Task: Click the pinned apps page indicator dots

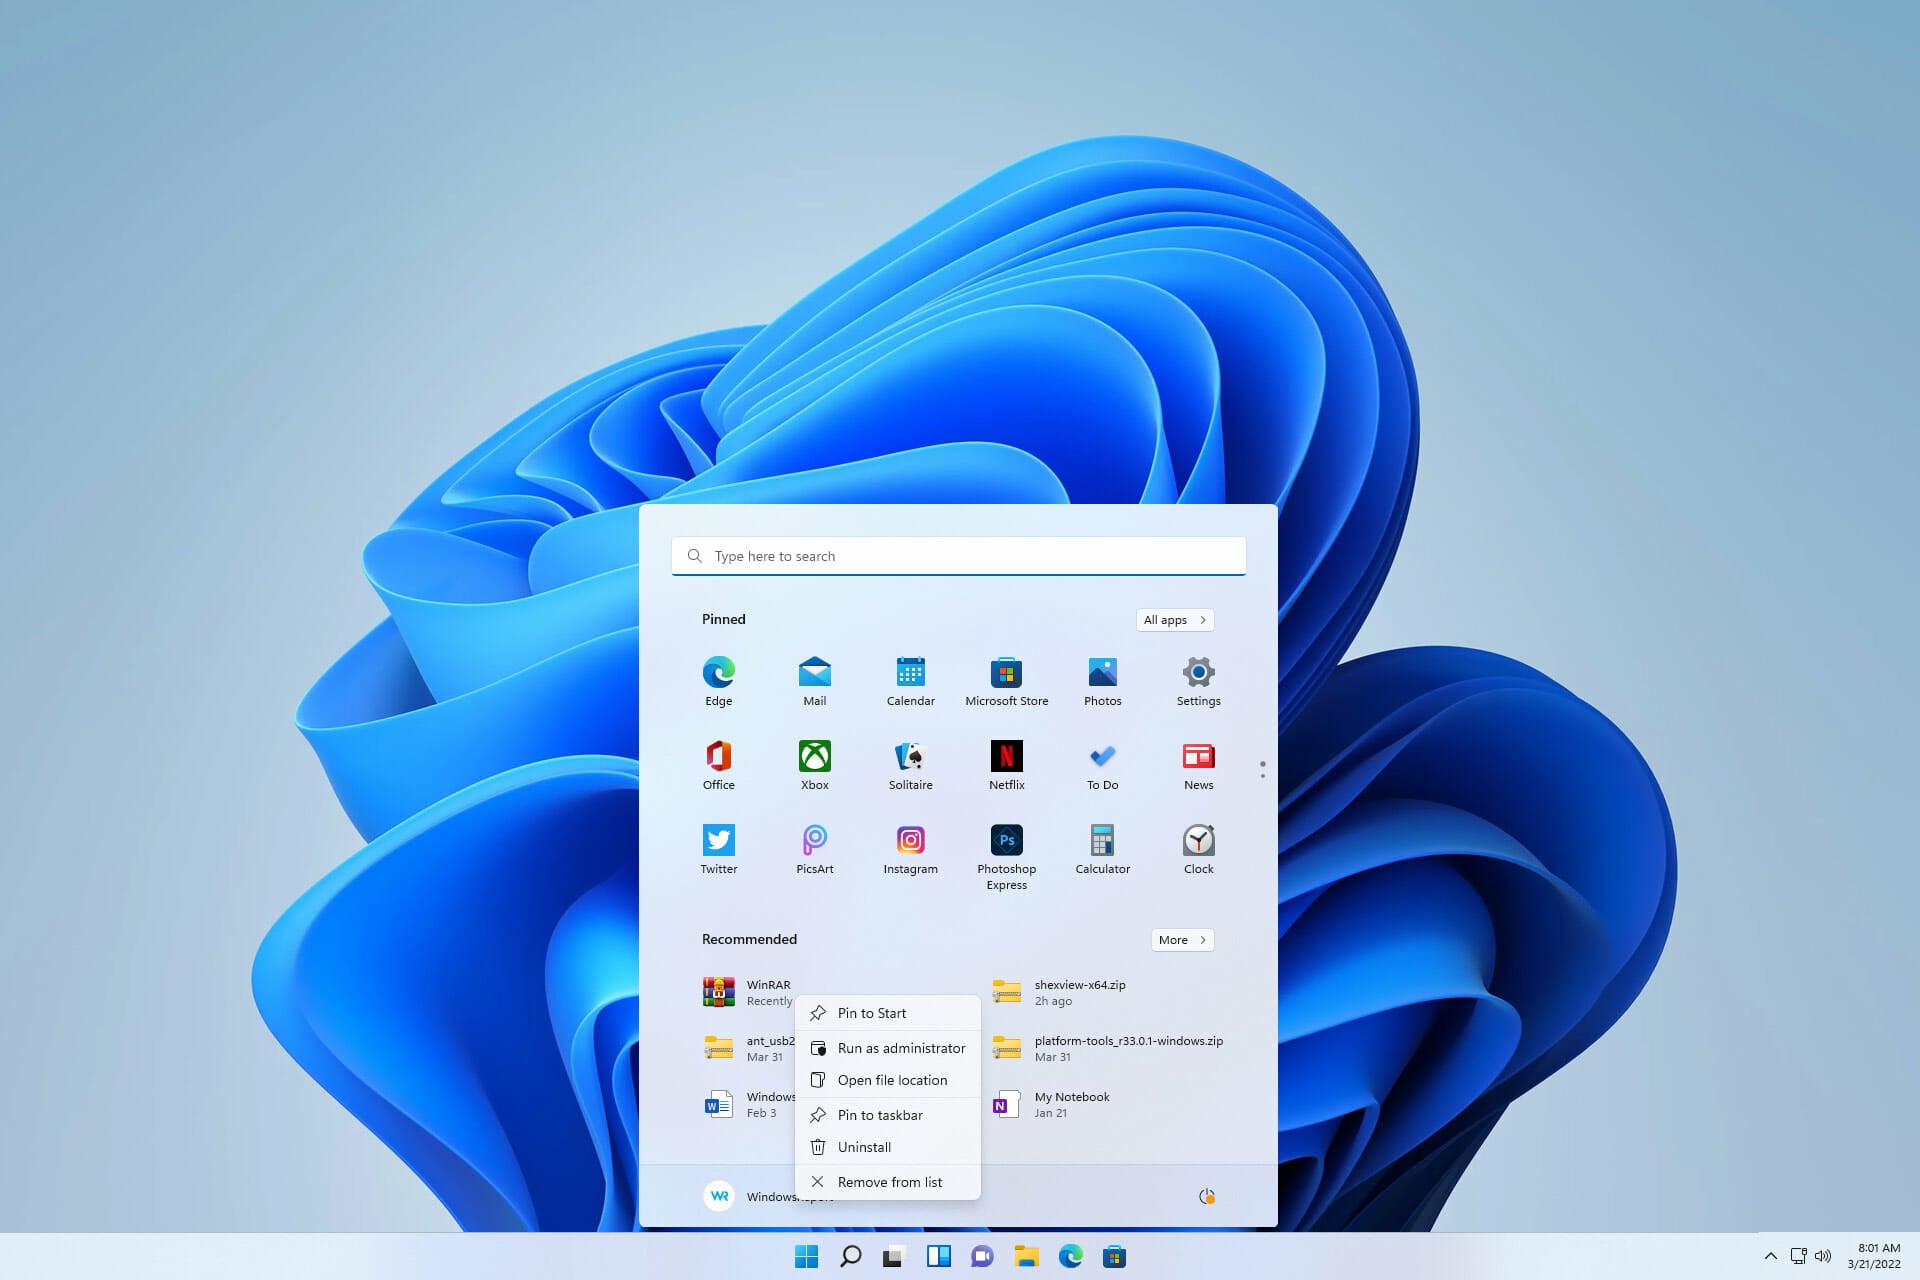Action: point(1263,770)
